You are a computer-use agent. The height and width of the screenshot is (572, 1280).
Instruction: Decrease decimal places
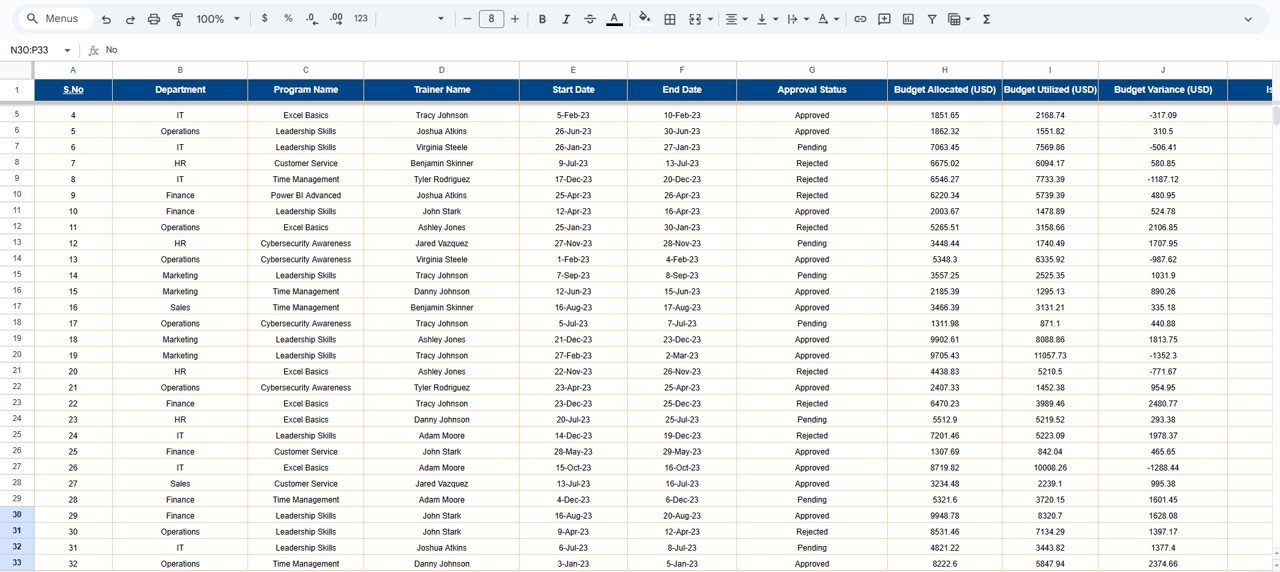click(x=312, y=19)
